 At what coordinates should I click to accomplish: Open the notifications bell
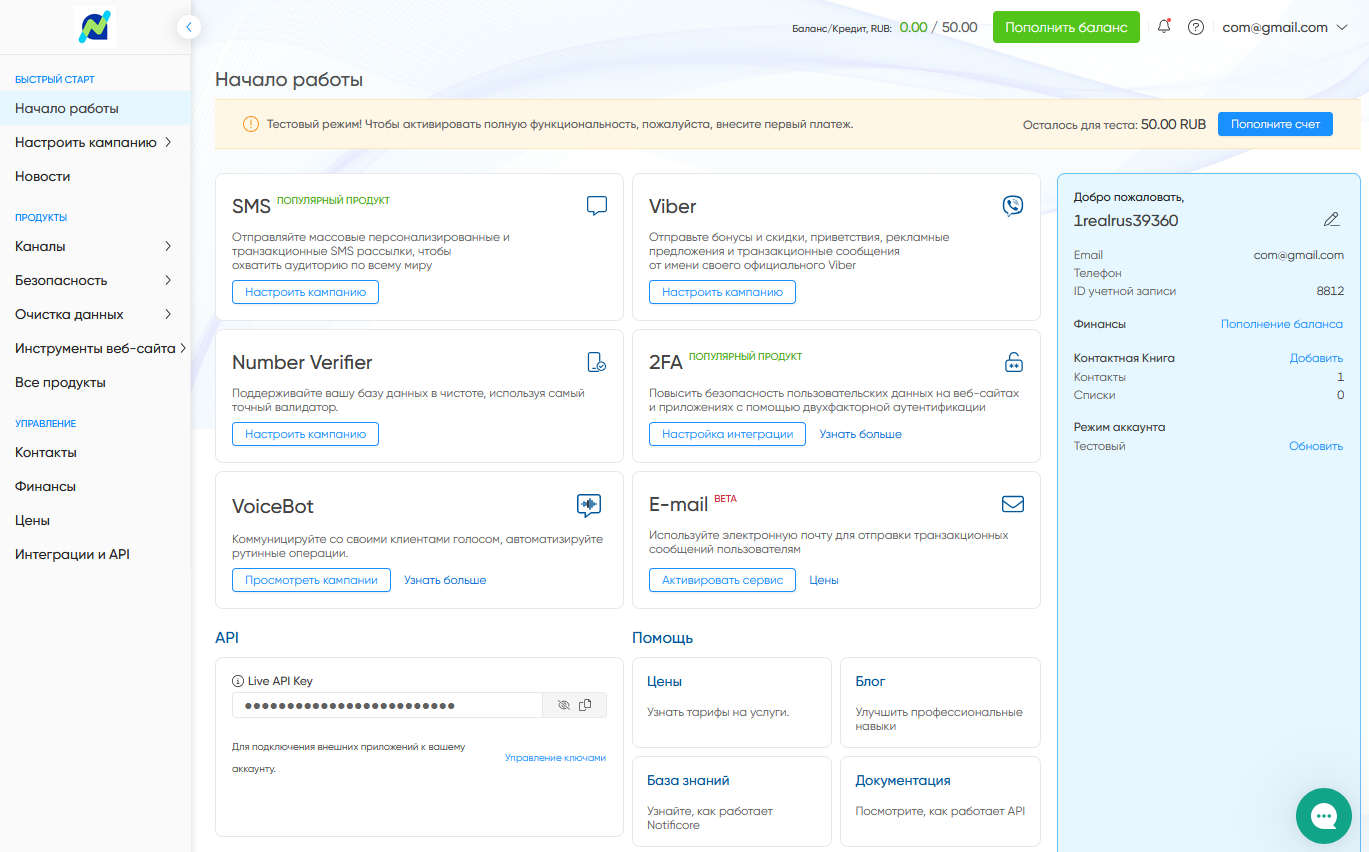coord(1164,27)
